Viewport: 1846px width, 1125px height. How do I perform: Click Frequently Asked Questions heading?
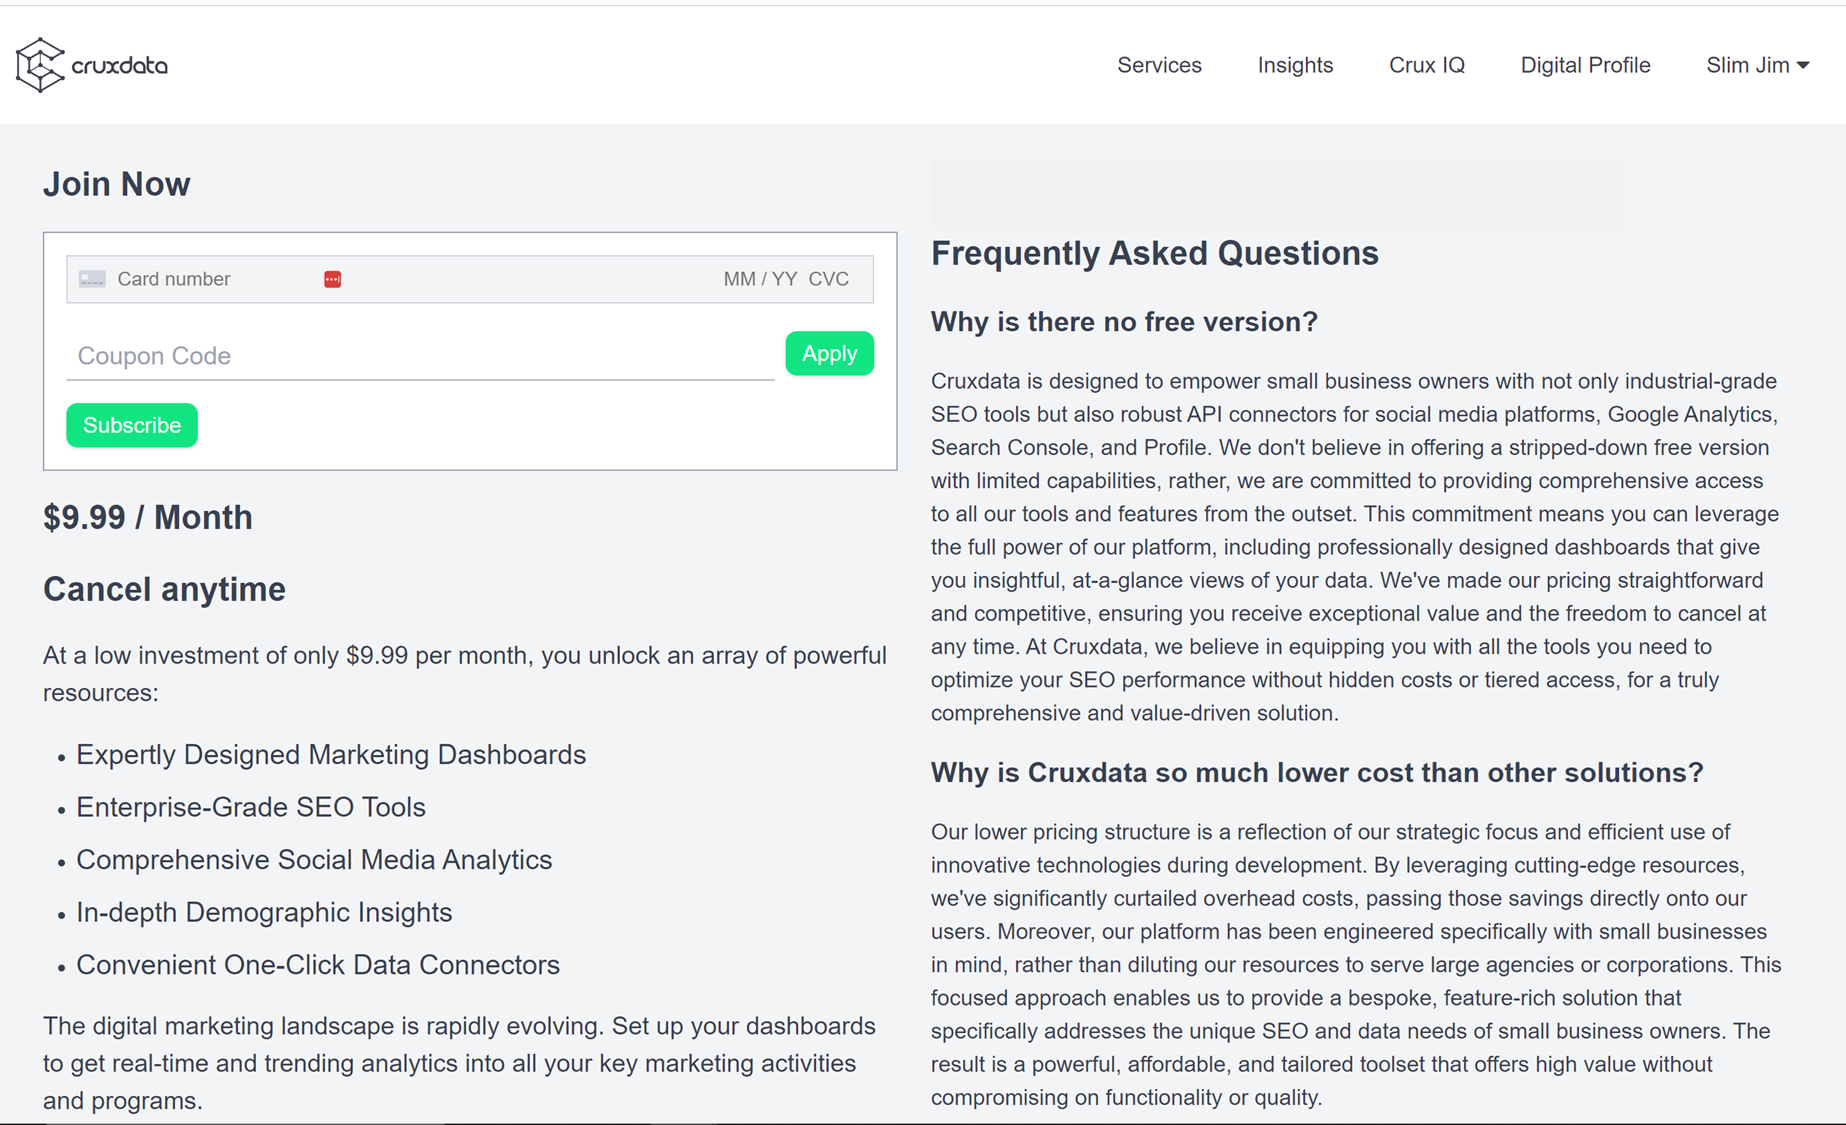[x=1155, y=253]
